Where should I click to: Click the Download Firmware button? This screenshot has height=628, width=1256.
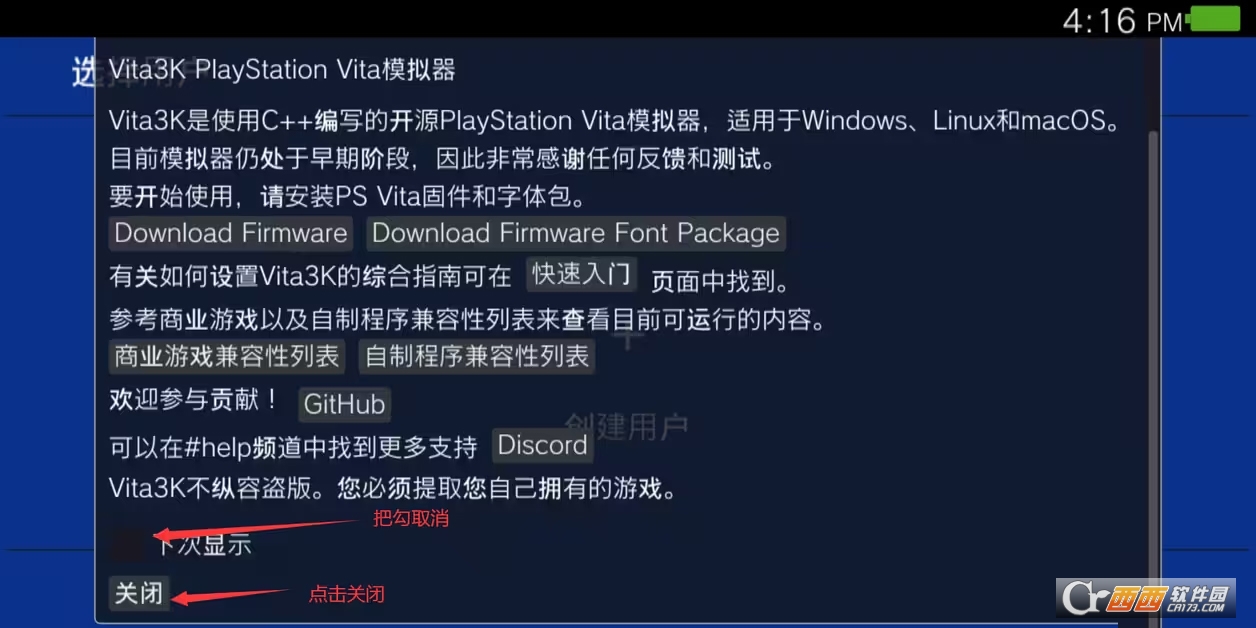(230, 233)
